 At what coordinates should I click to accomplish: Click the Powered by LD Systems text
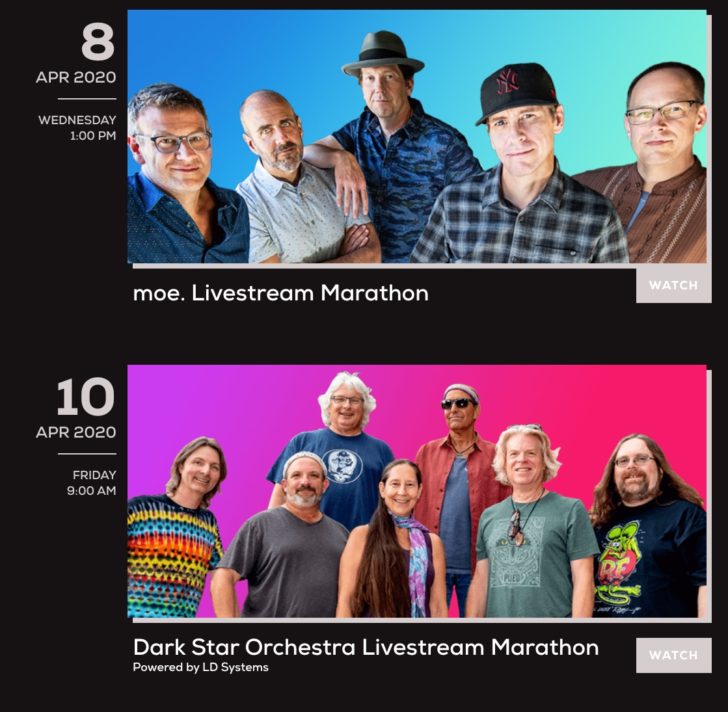201,667
